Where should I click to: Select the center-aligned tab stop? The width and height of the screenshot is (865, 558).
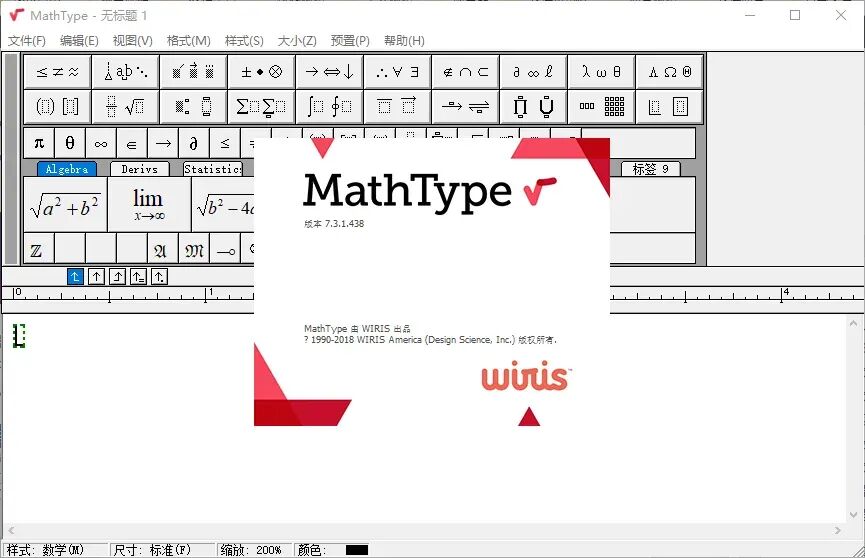[x=96, y=277]
